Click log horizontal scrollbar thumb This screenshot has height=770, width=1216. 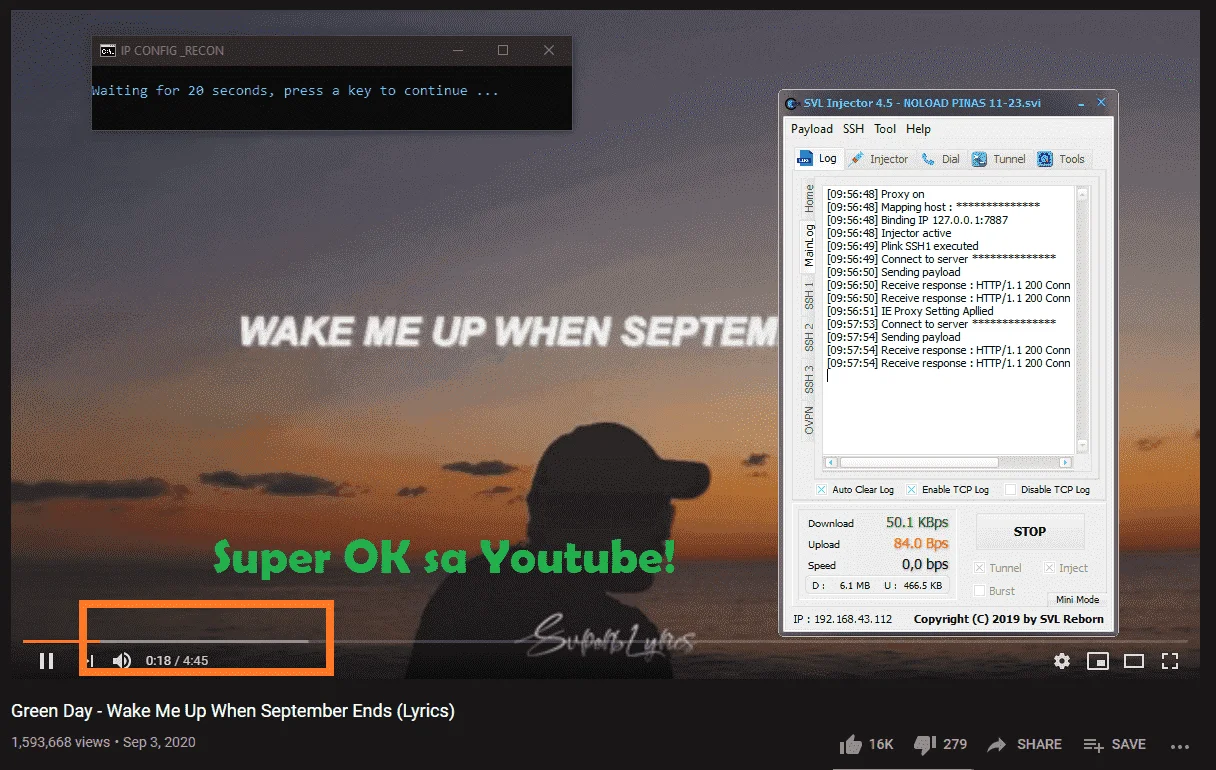click(918, 463)
